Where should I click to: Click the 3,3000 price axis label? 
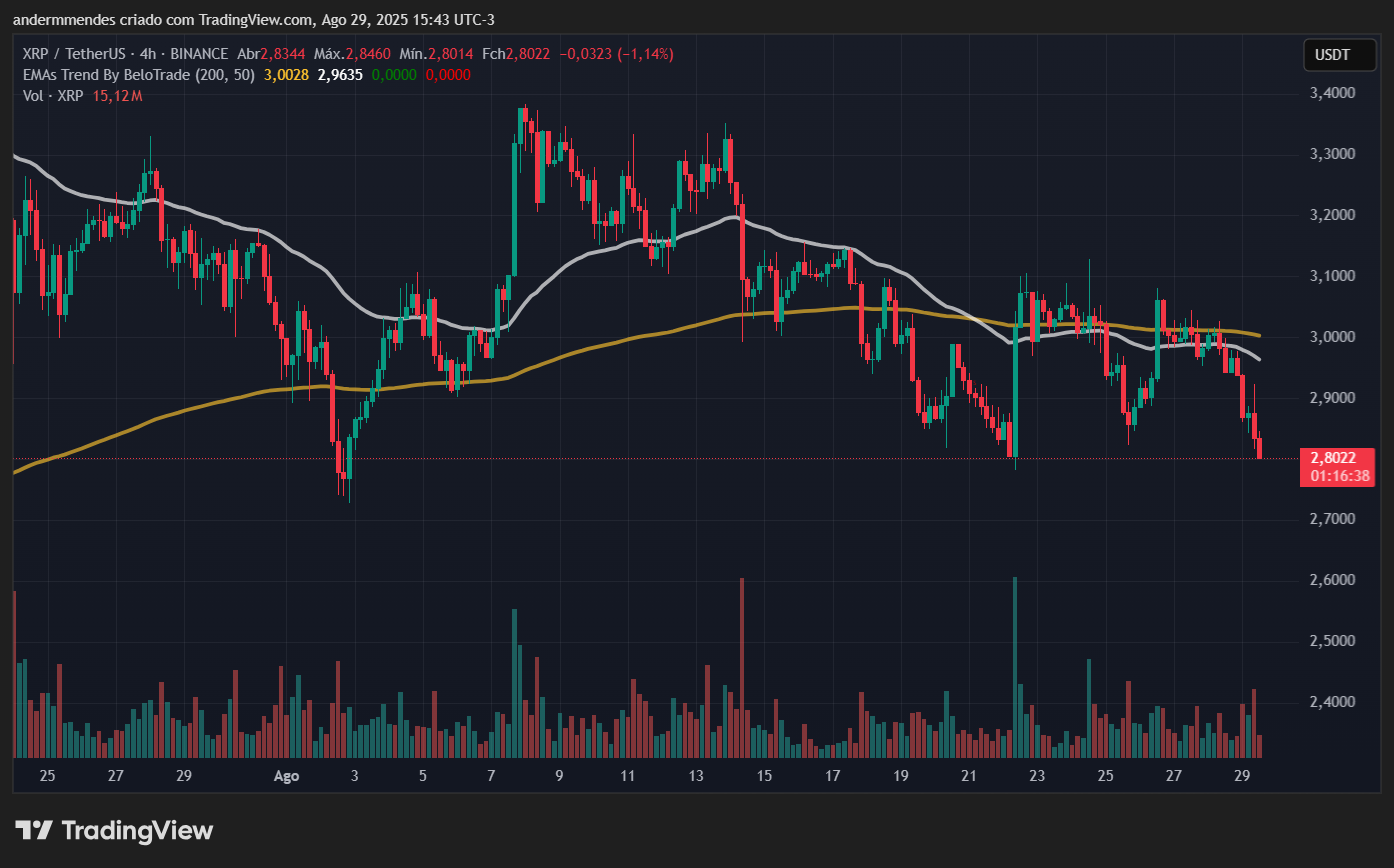pyautogui.click(x=1332, y=154)
